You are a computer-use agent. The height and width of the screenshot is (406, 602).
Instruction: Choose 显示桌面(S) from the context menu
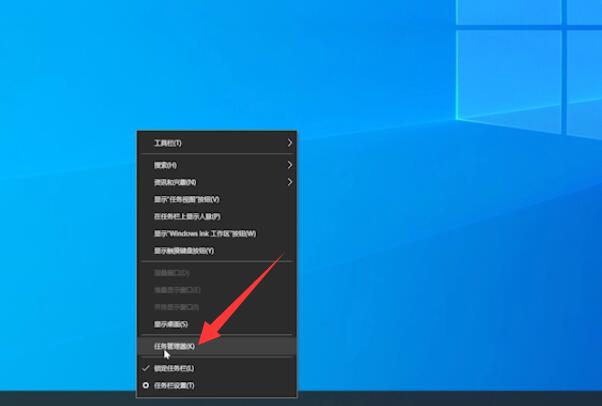tap(217, 324)
